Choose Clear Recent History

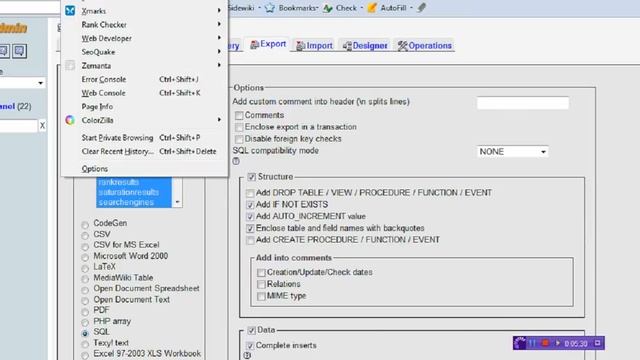click(x=144, y=151)
